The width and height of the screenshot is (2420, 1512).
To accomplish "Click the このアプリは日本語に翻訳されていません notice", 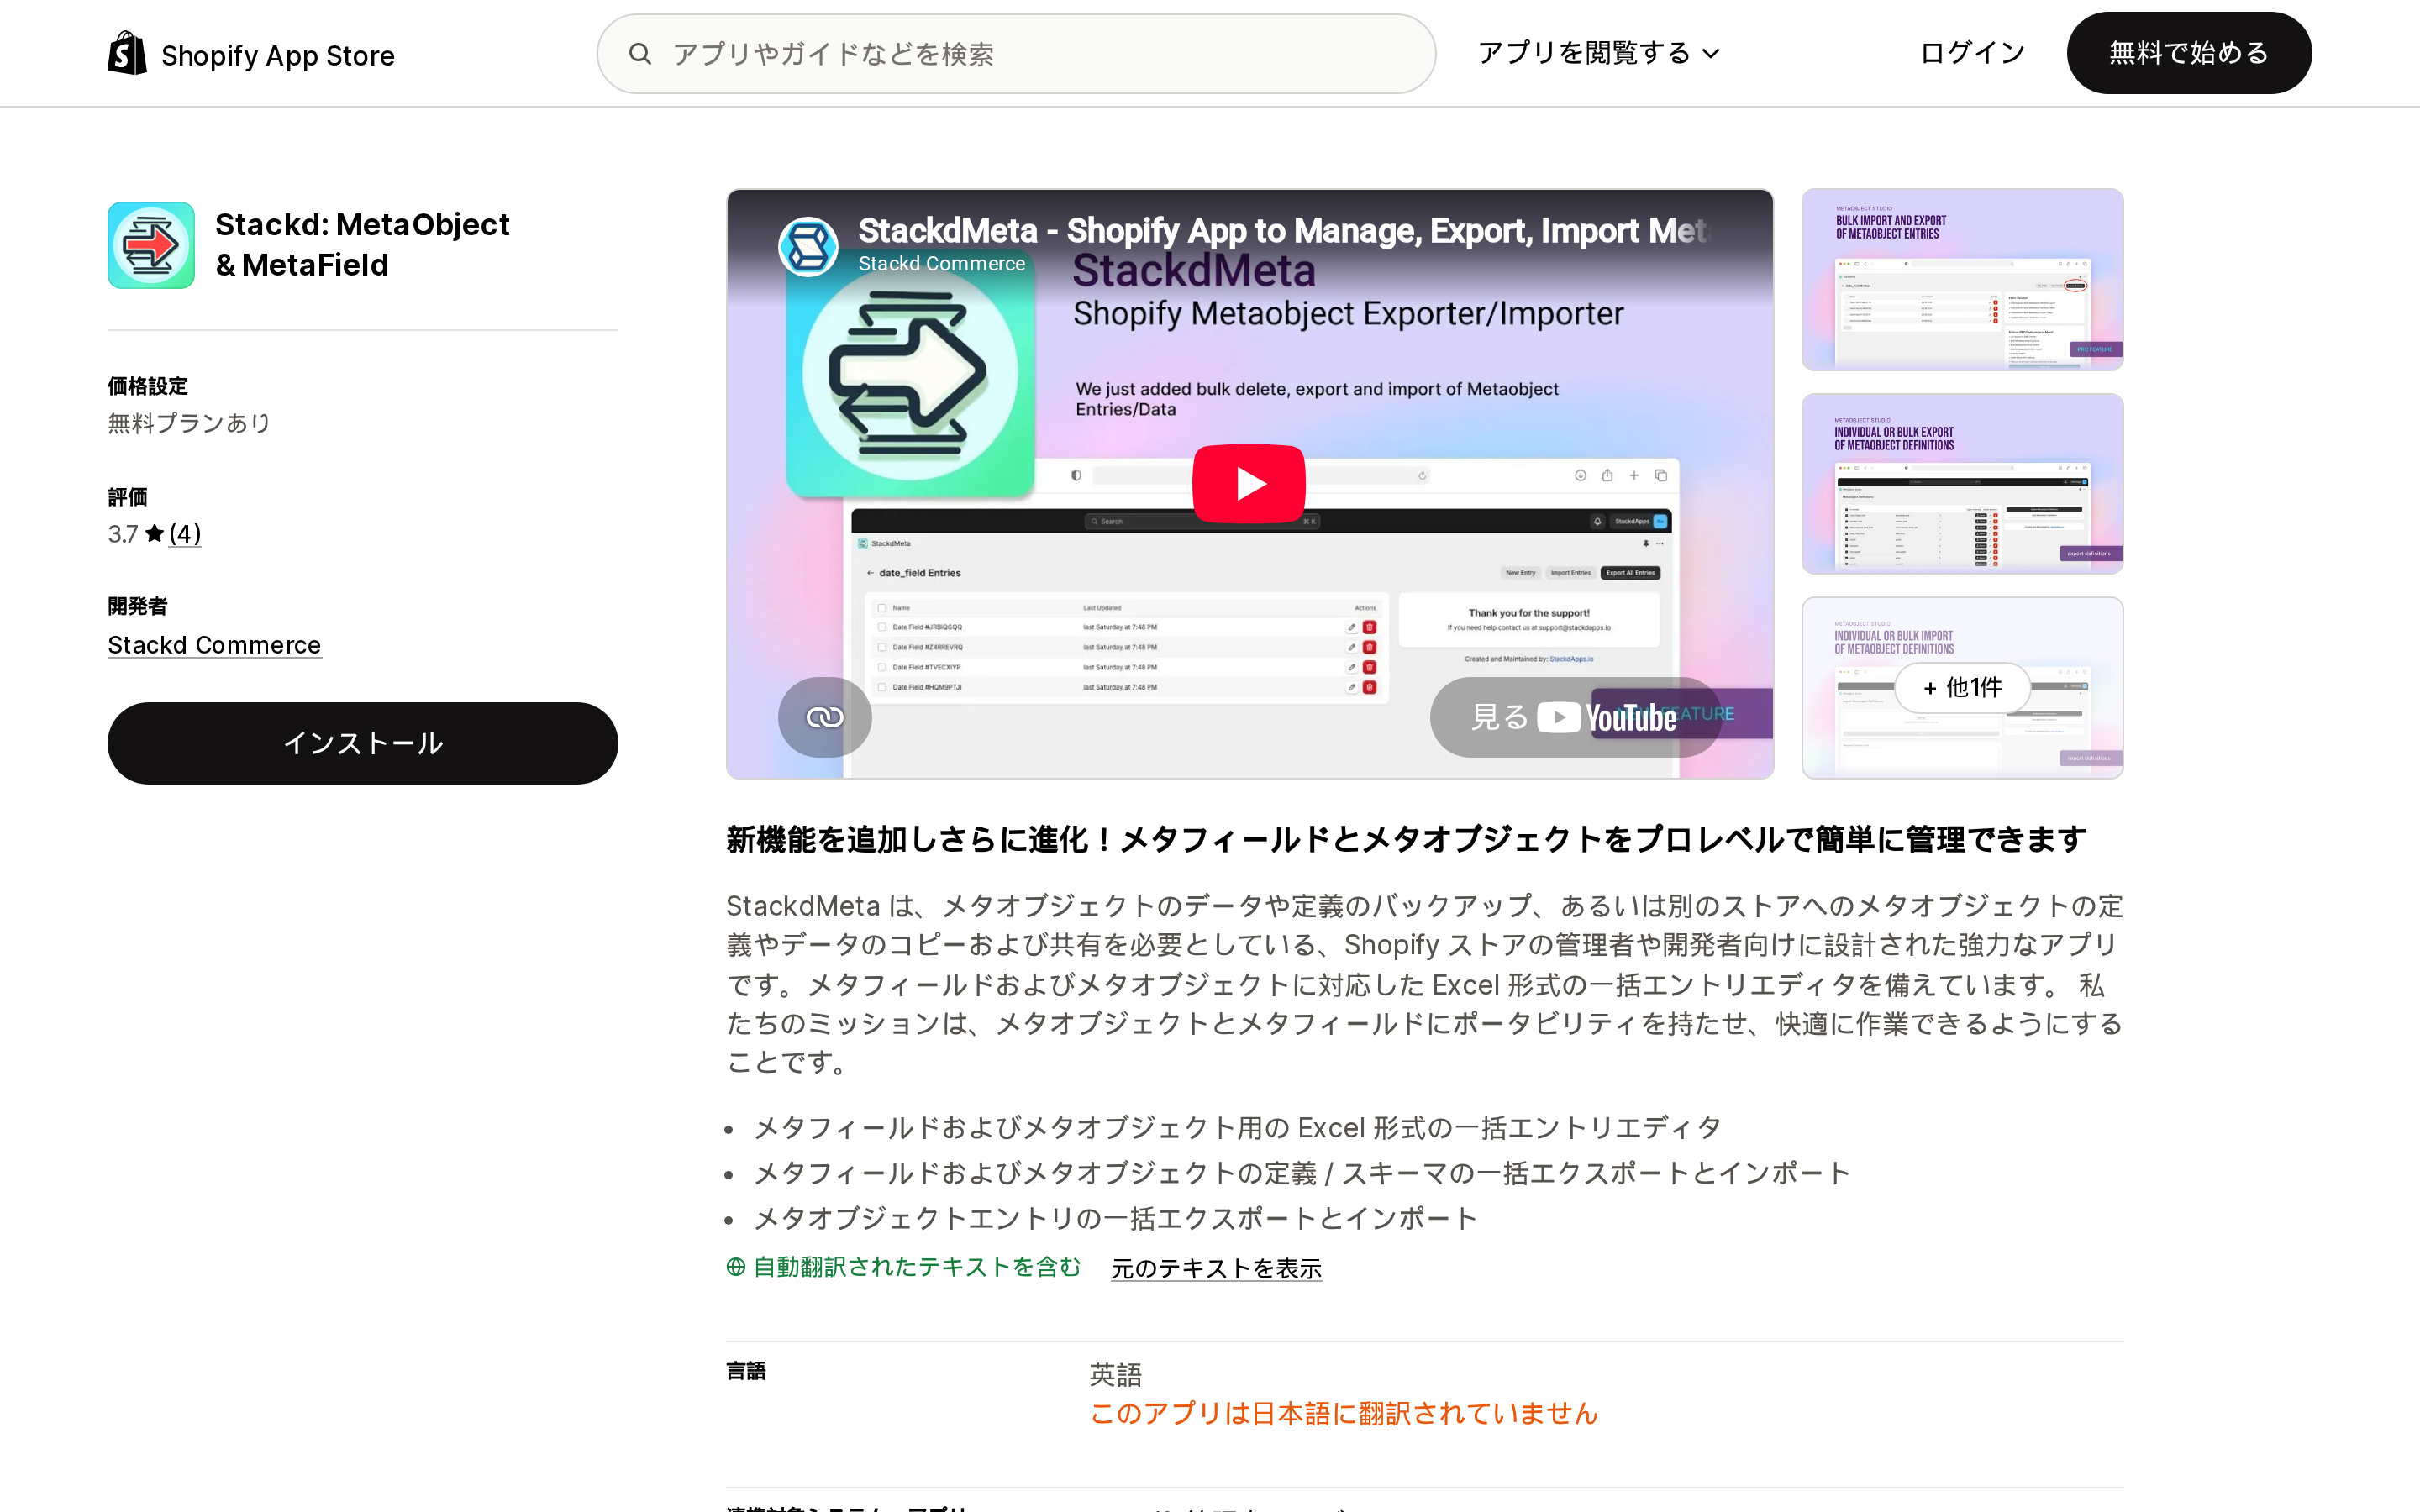I will coord(1343,1413).
